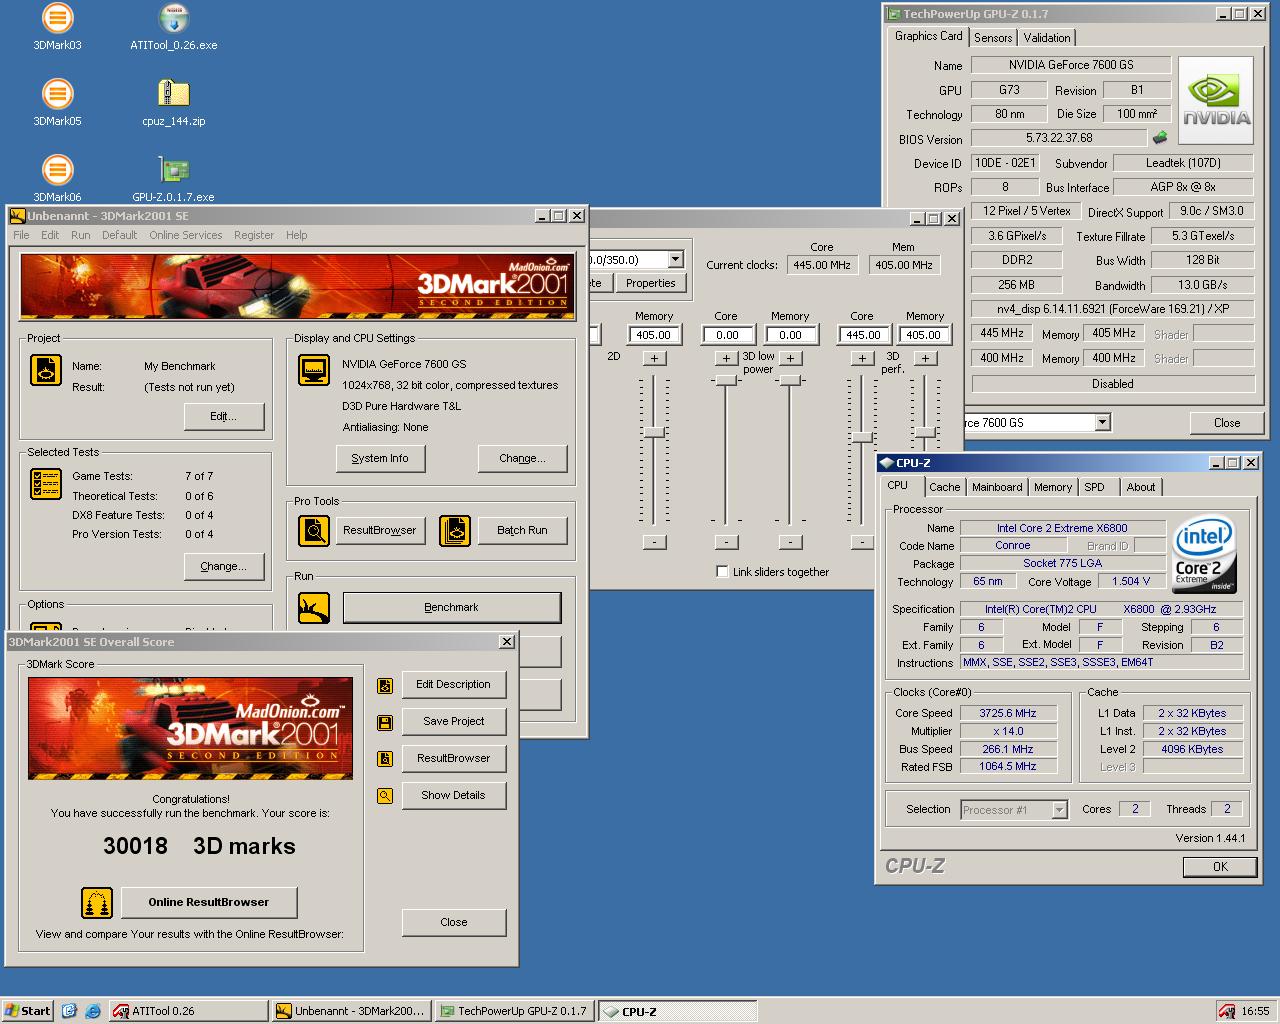Click the Internet Explorer quick launch icon

[92, 1011]
